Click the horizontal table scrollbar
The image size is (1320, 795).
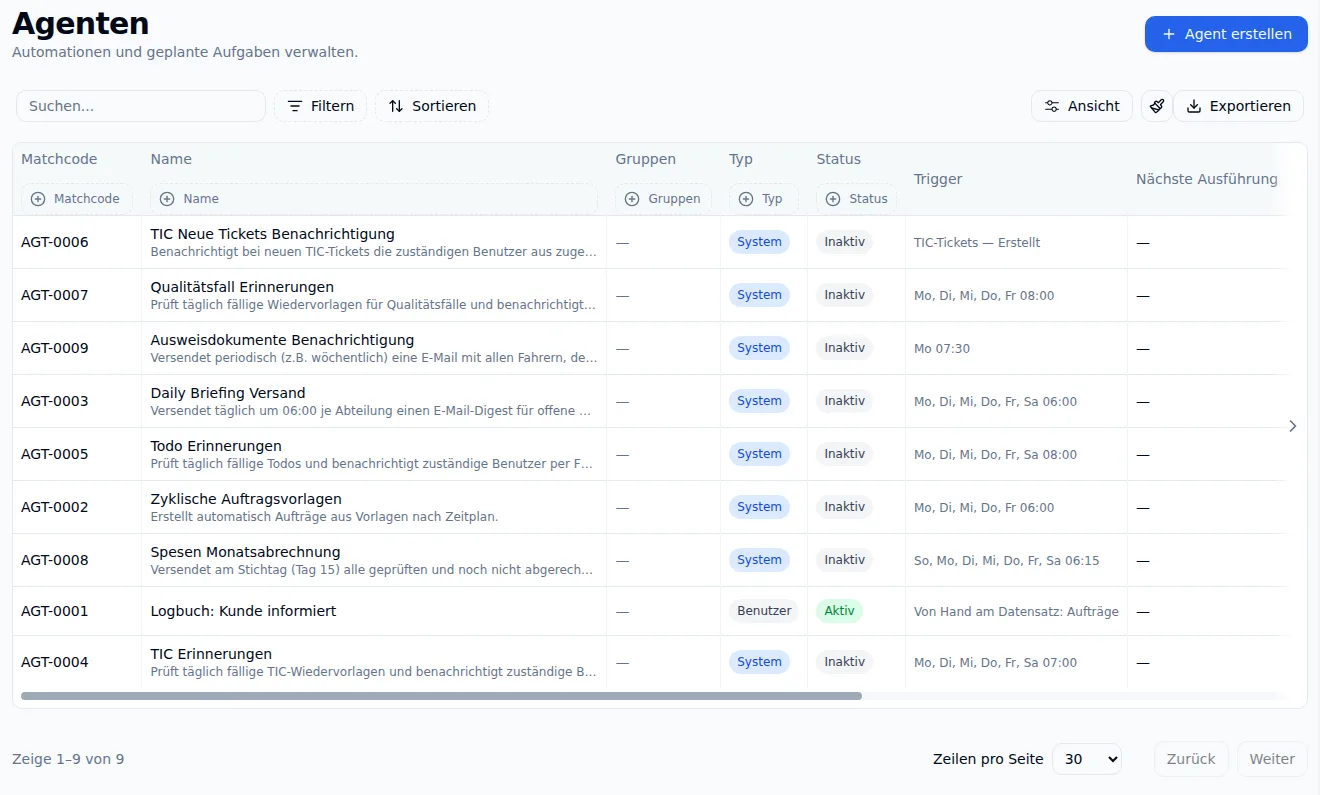441,696
